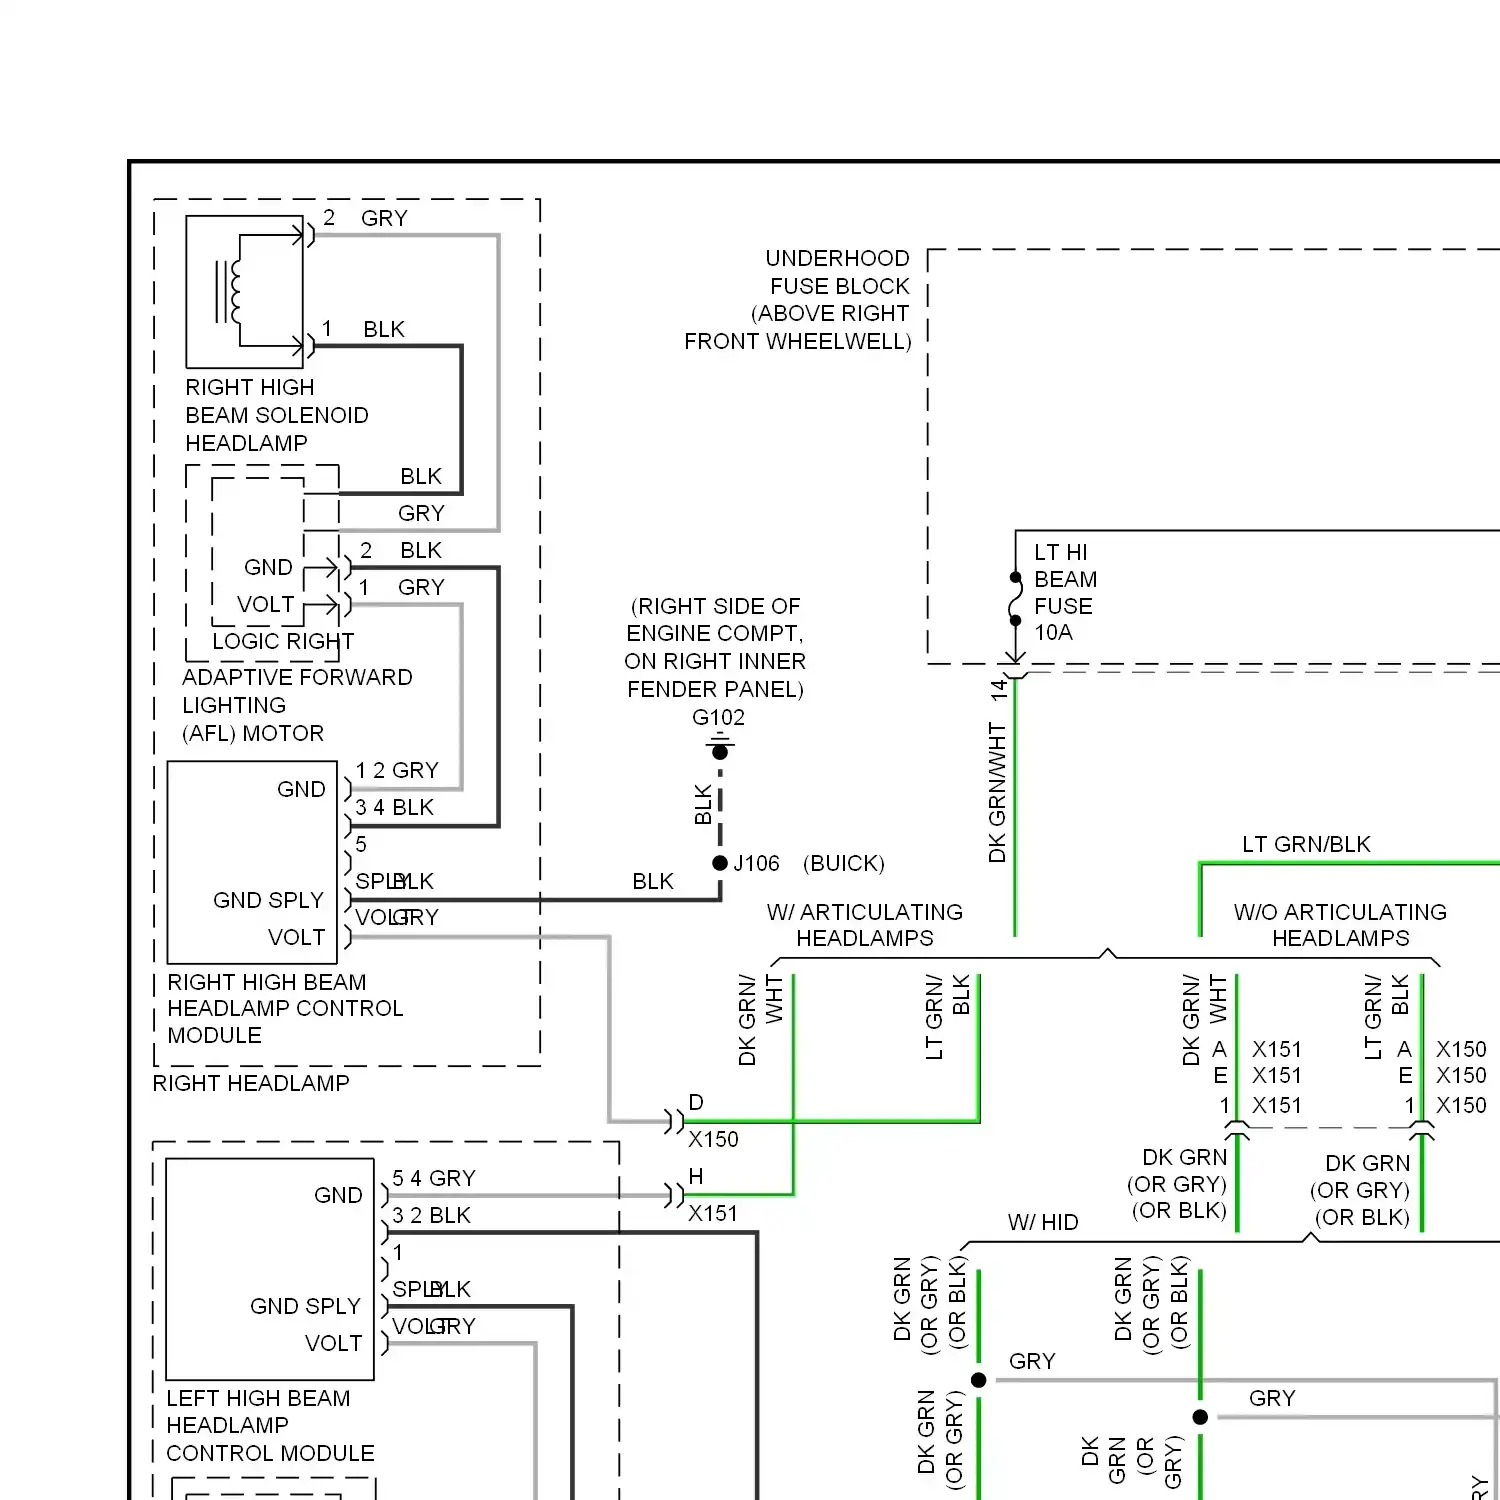The height and width of the screenshot is (1500, 1500).
Task: Click the '3 2 BLK' wire label
Action: (431, 1215)
